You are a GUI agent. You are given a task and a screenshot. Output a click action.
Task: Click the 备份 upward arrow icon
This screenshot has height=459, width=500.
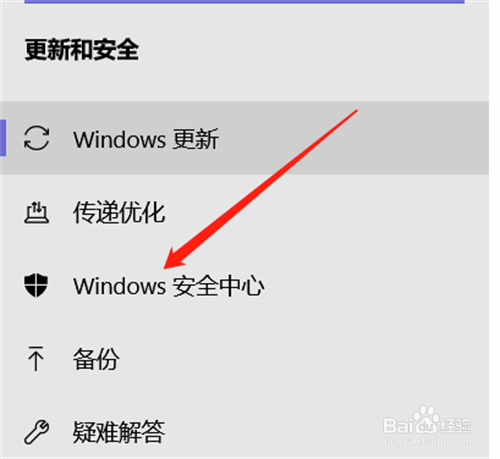tap(36, 359)
